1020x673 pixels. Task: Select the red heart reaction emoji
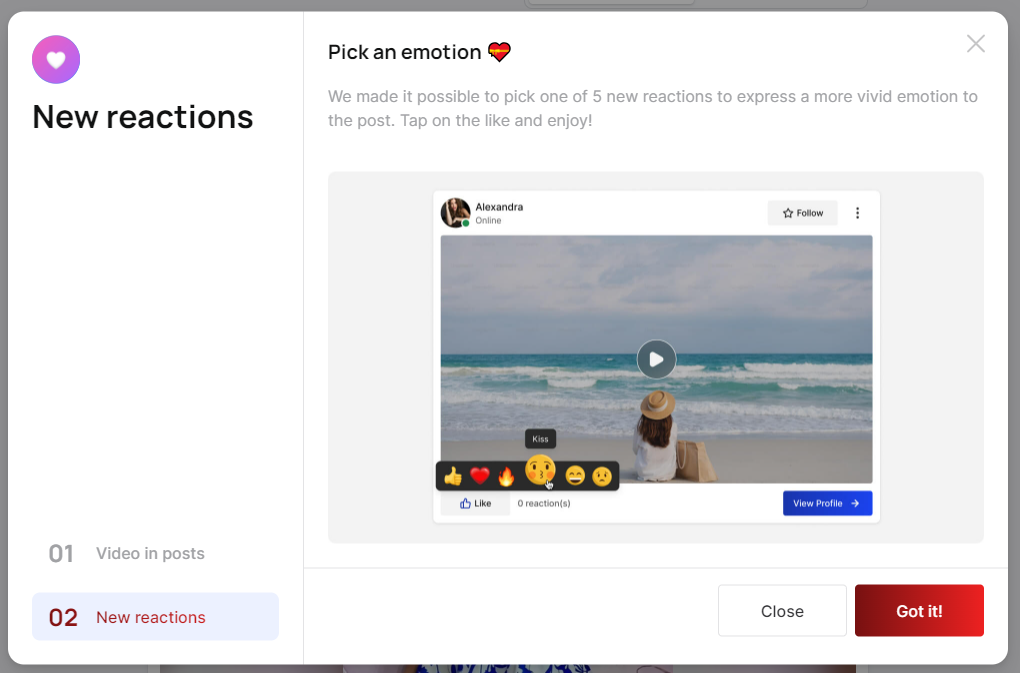pyautogui.click(x=480, y=476)
